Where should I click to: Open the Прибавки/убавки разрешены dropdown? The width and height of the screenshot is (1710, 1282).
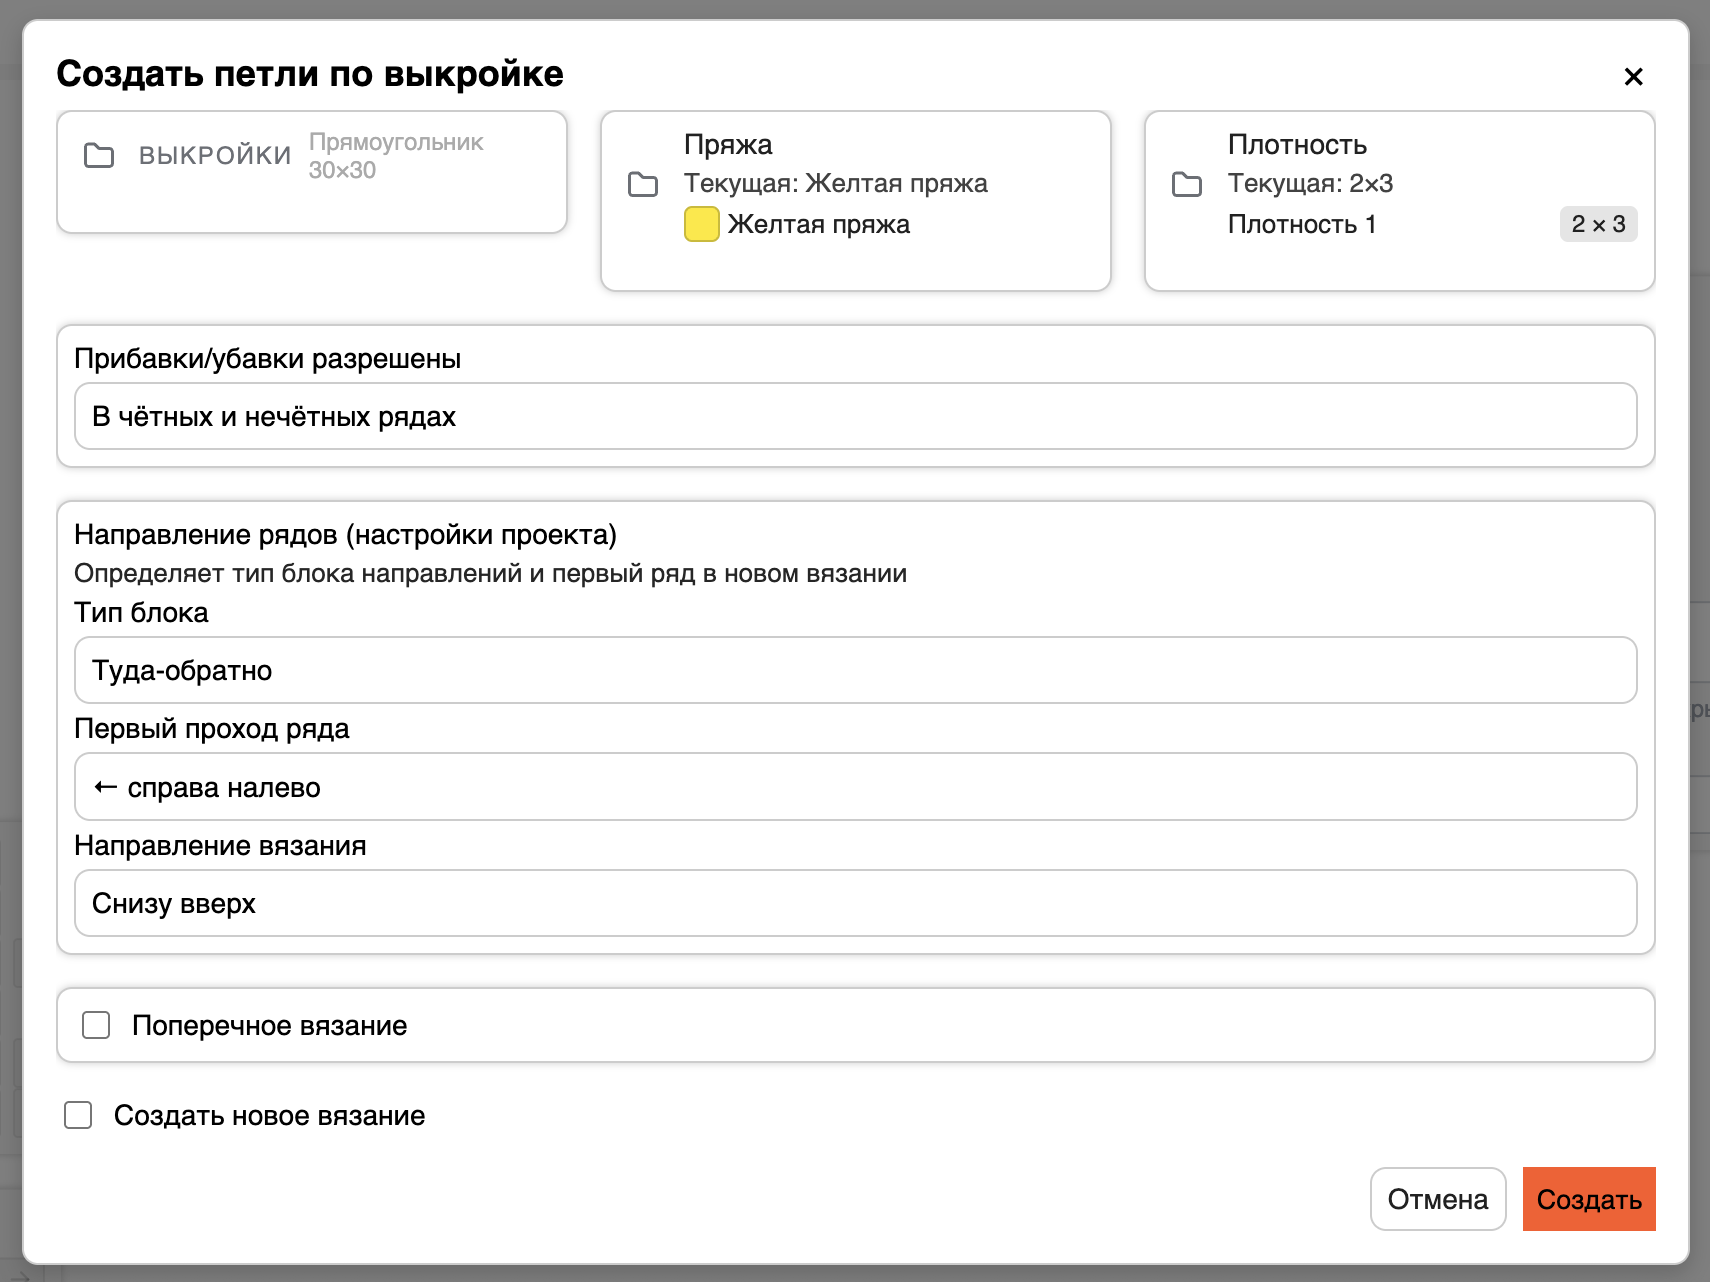[x=855, y=416]
